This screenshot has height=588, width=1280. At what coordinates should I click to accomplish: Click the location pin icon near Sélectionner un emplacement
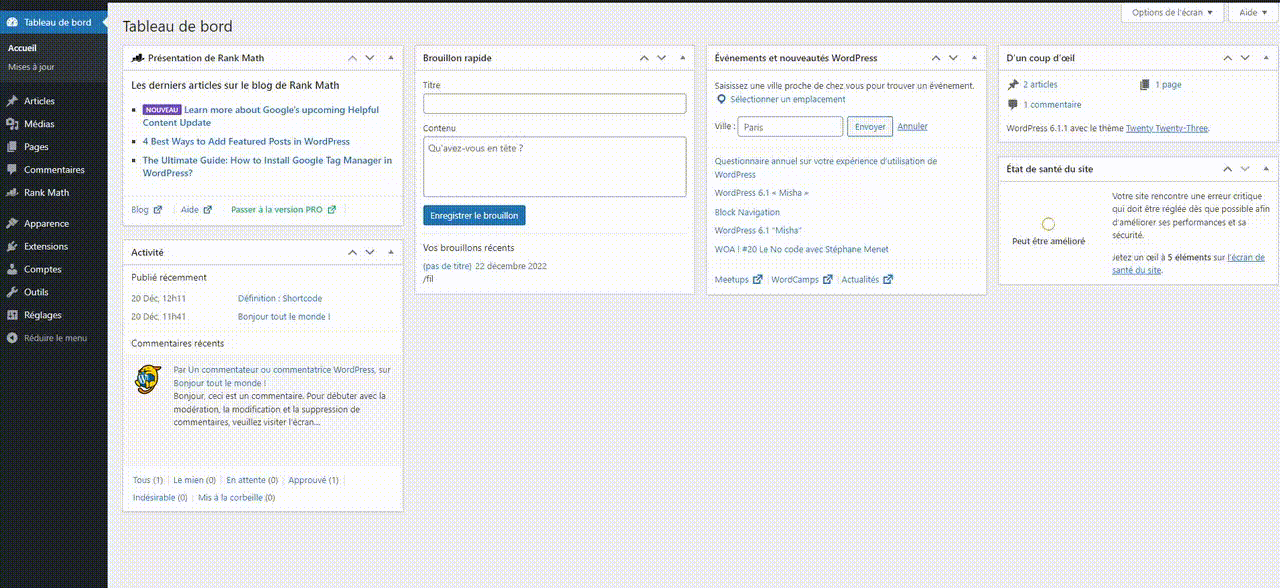[721, 100]
